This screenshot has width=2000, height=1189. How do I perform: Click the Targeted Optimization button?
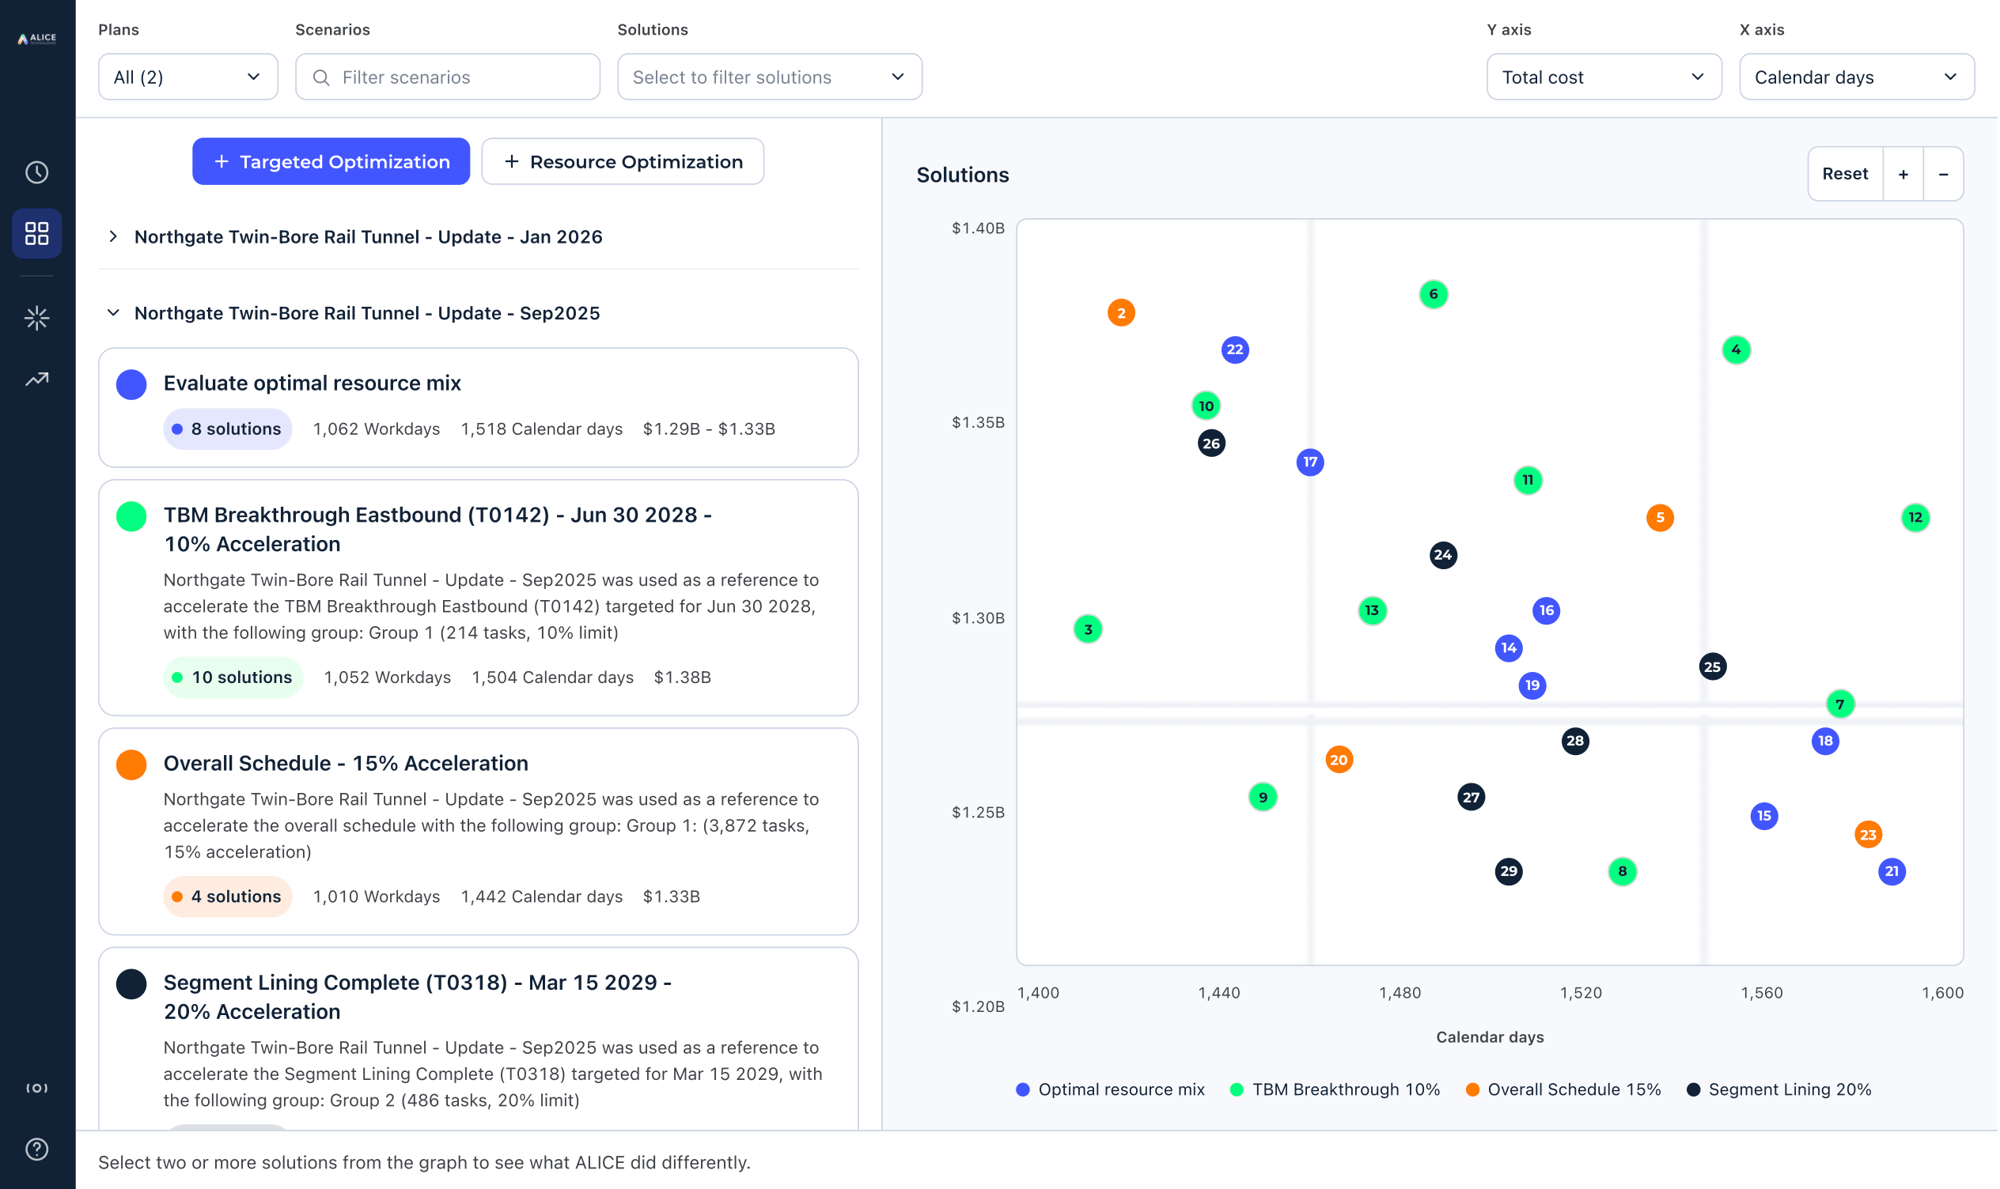[x=331, y=161]
